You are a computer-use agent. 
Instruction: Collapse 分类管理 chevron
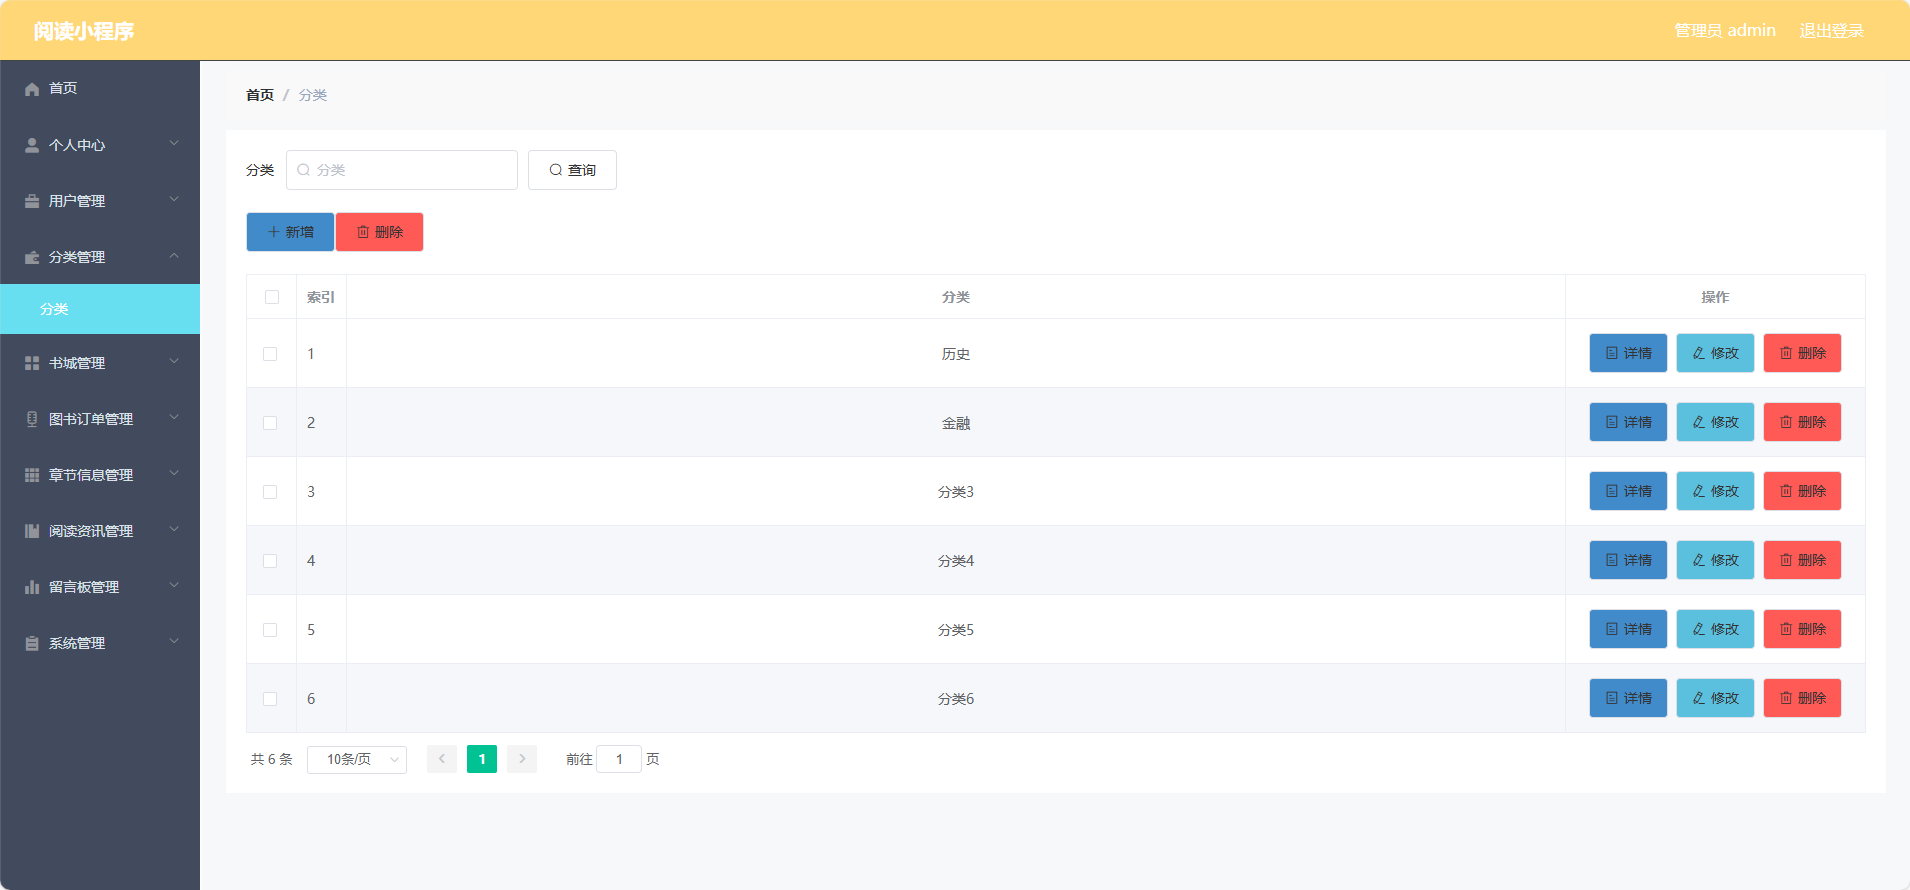[x=174, y=256]
